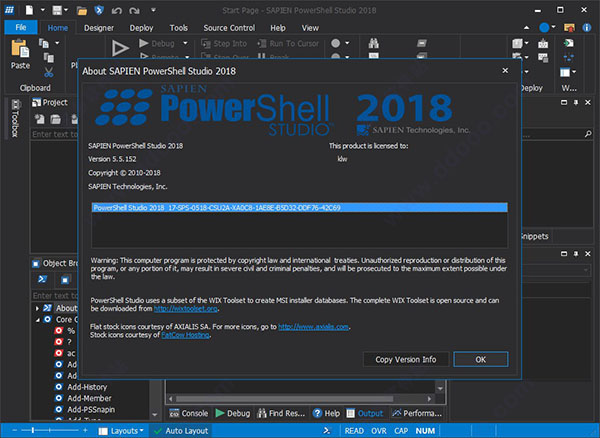Switch to the Performance bottom tab
This screenshot has width=600, height=438.
pos(417,414)
